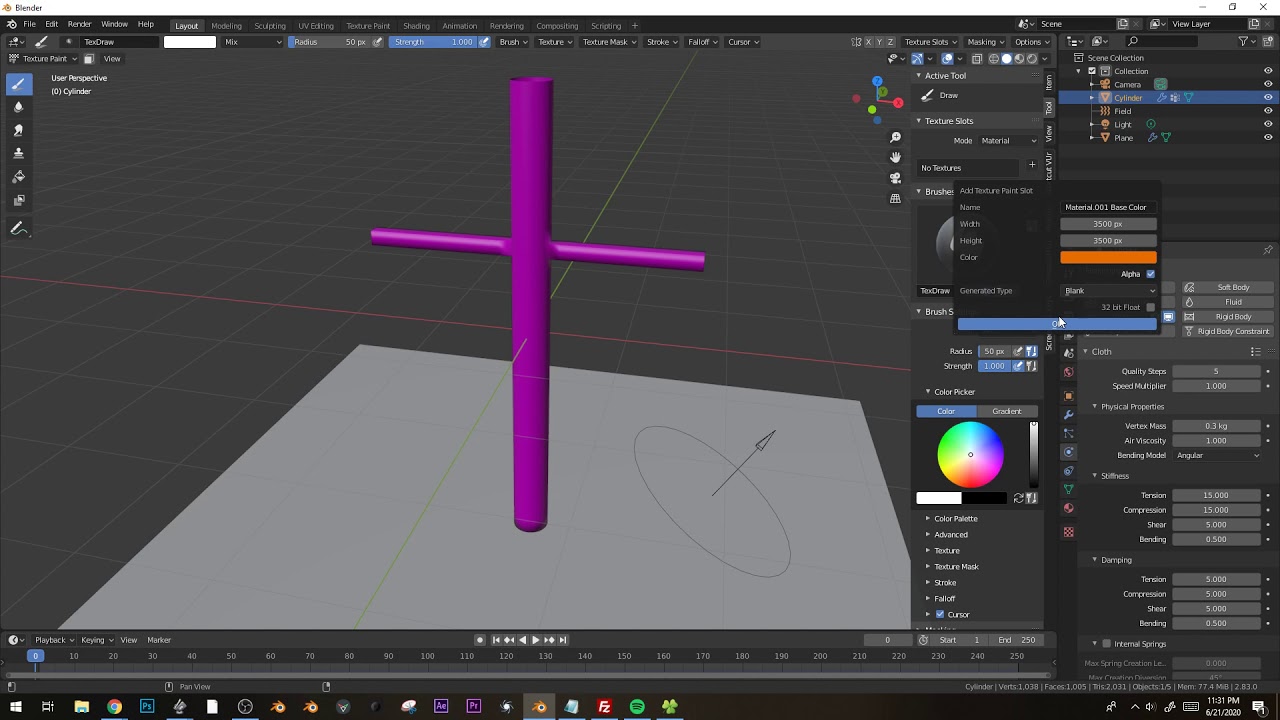Click the viewport zoom magnifier icon
The width and height of the screenshot is (1280, 720).
895,137
